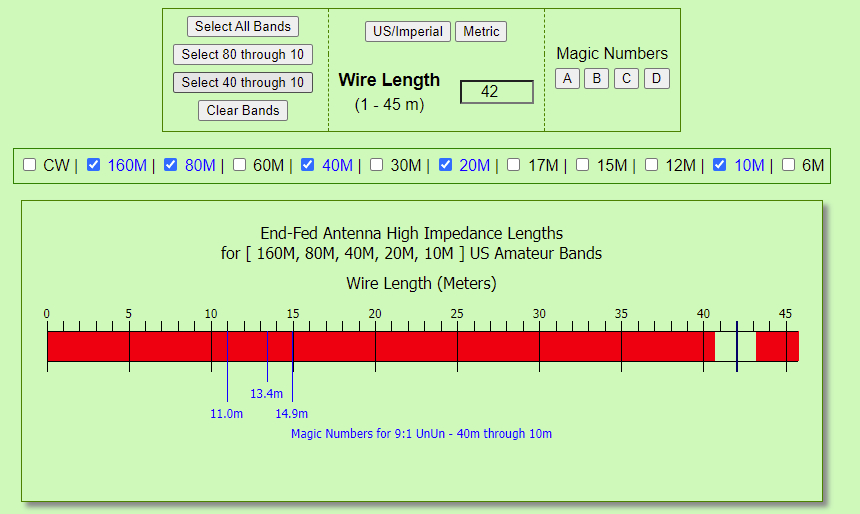Switch units to Metric
The image size is (860, 514).
coord(481,31)
